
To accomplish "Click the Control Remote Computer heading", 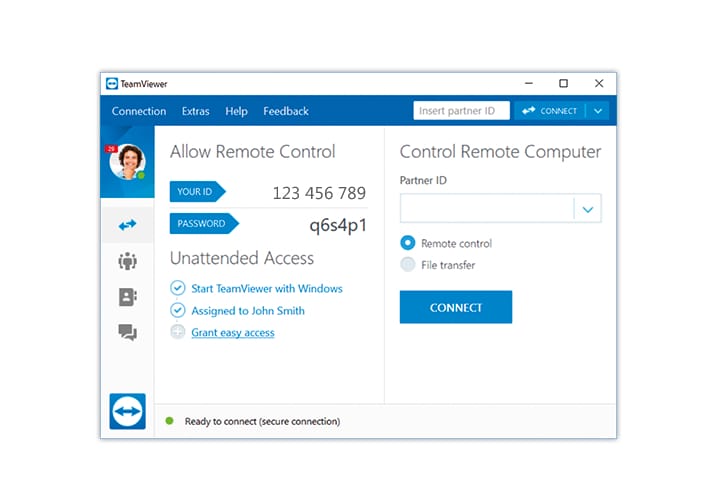I will coord(500,152).
